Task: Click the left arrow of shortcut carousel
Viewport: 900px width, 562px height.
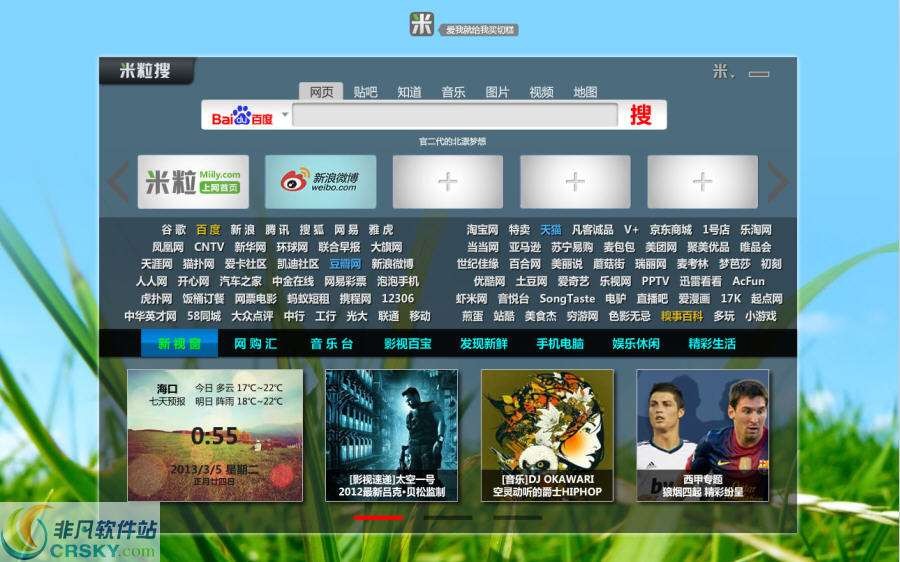Action: pyautogui.click(x=119, y=182)
